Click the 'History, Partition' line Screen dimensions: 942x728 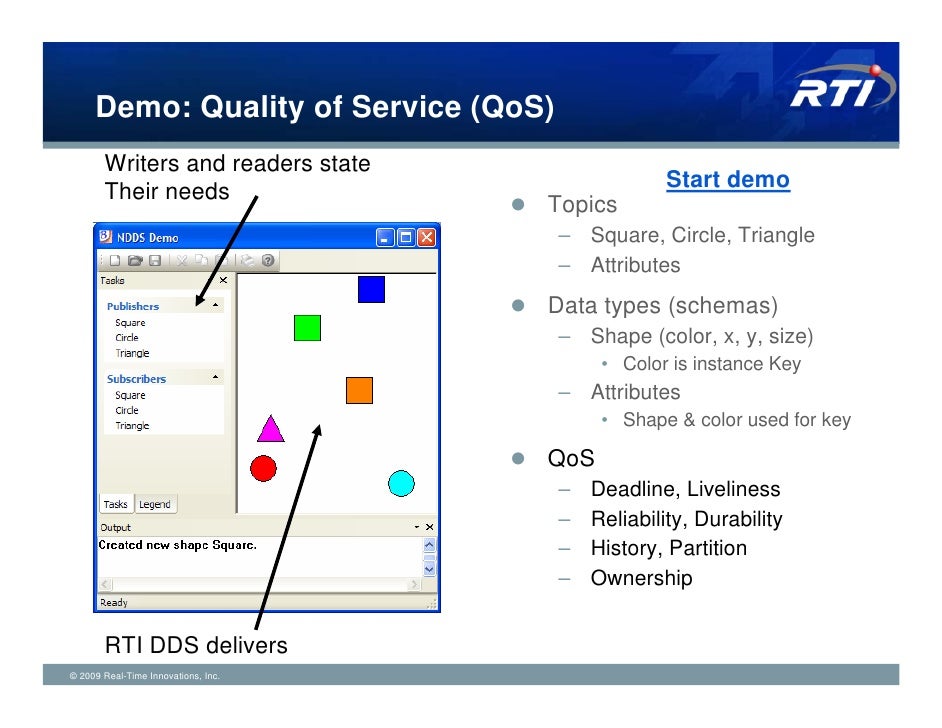tap(669, 548)
